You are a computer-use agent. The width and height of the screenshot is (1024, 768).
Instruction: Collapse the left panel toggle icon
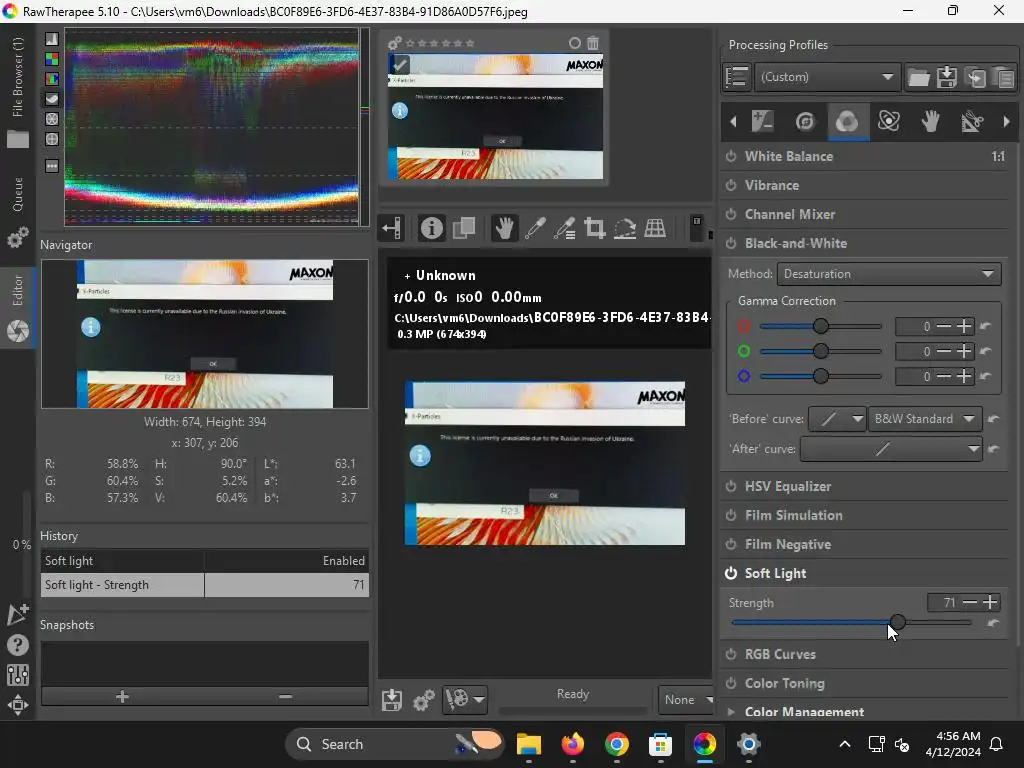click(392, 228)
